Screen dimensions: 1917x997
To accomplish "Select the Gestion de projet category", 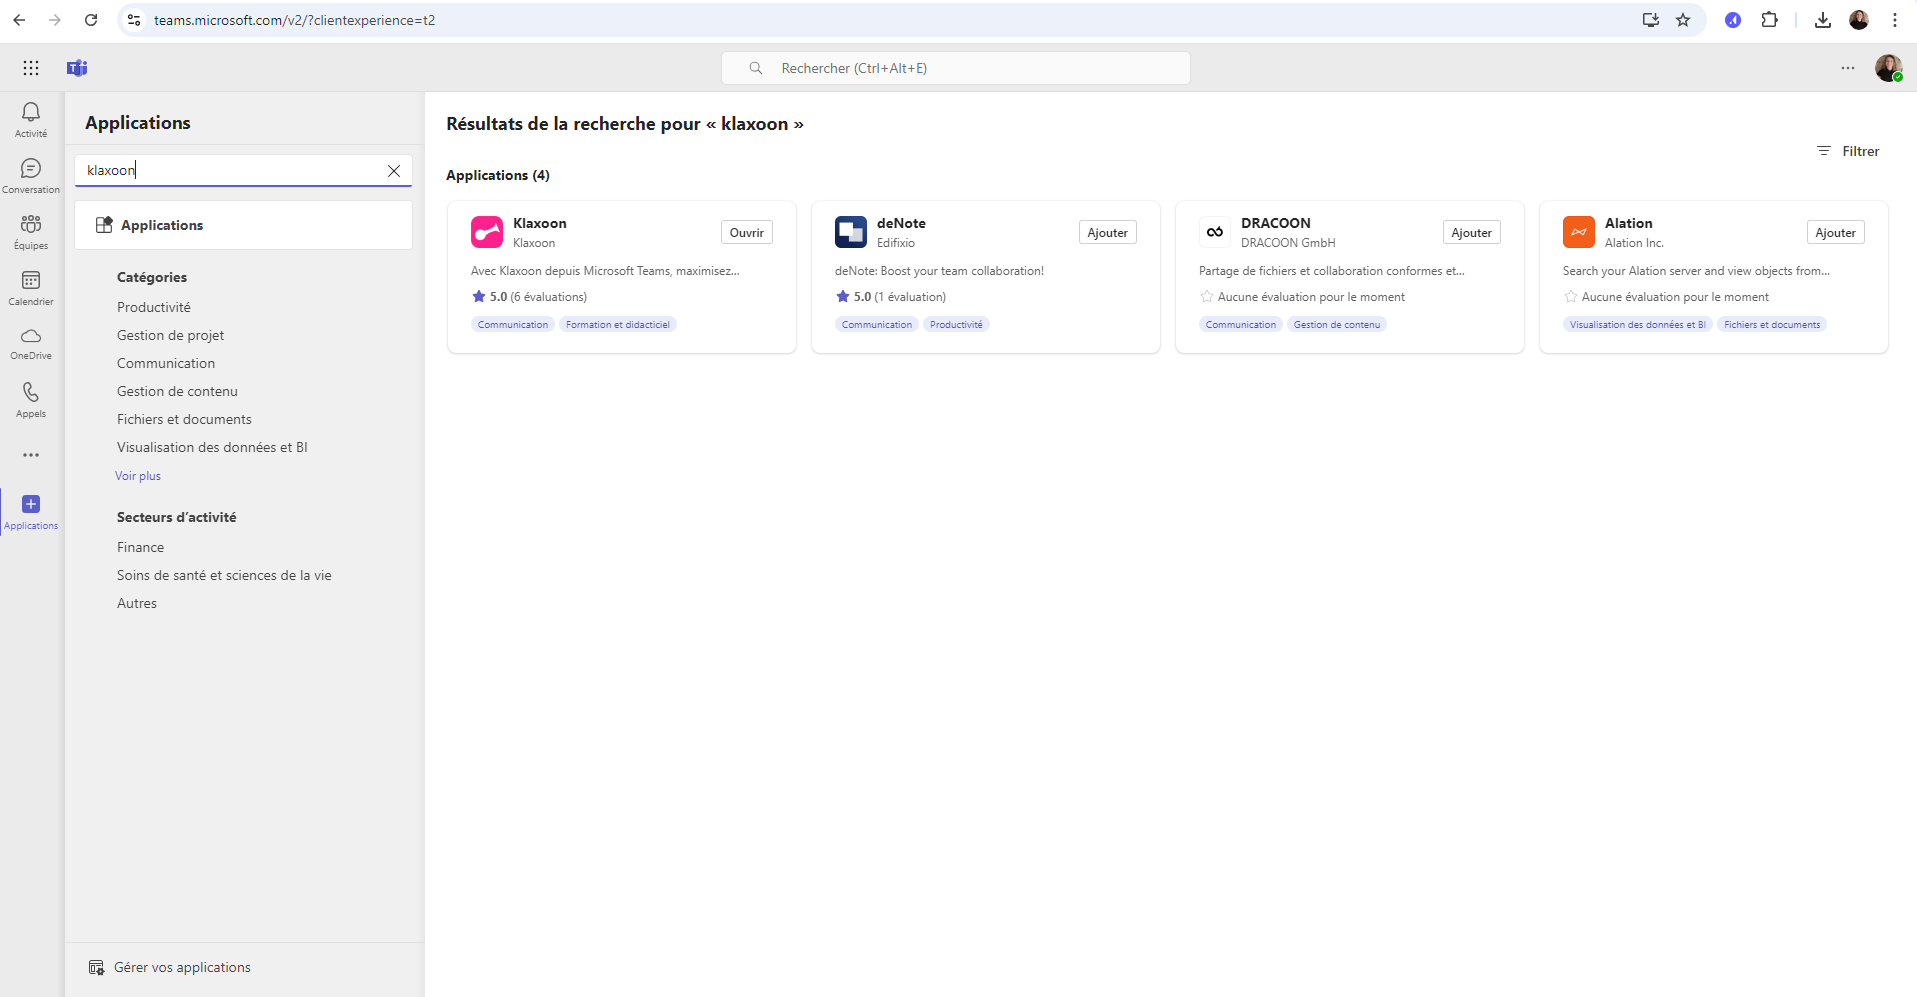I will pos(170,335).
